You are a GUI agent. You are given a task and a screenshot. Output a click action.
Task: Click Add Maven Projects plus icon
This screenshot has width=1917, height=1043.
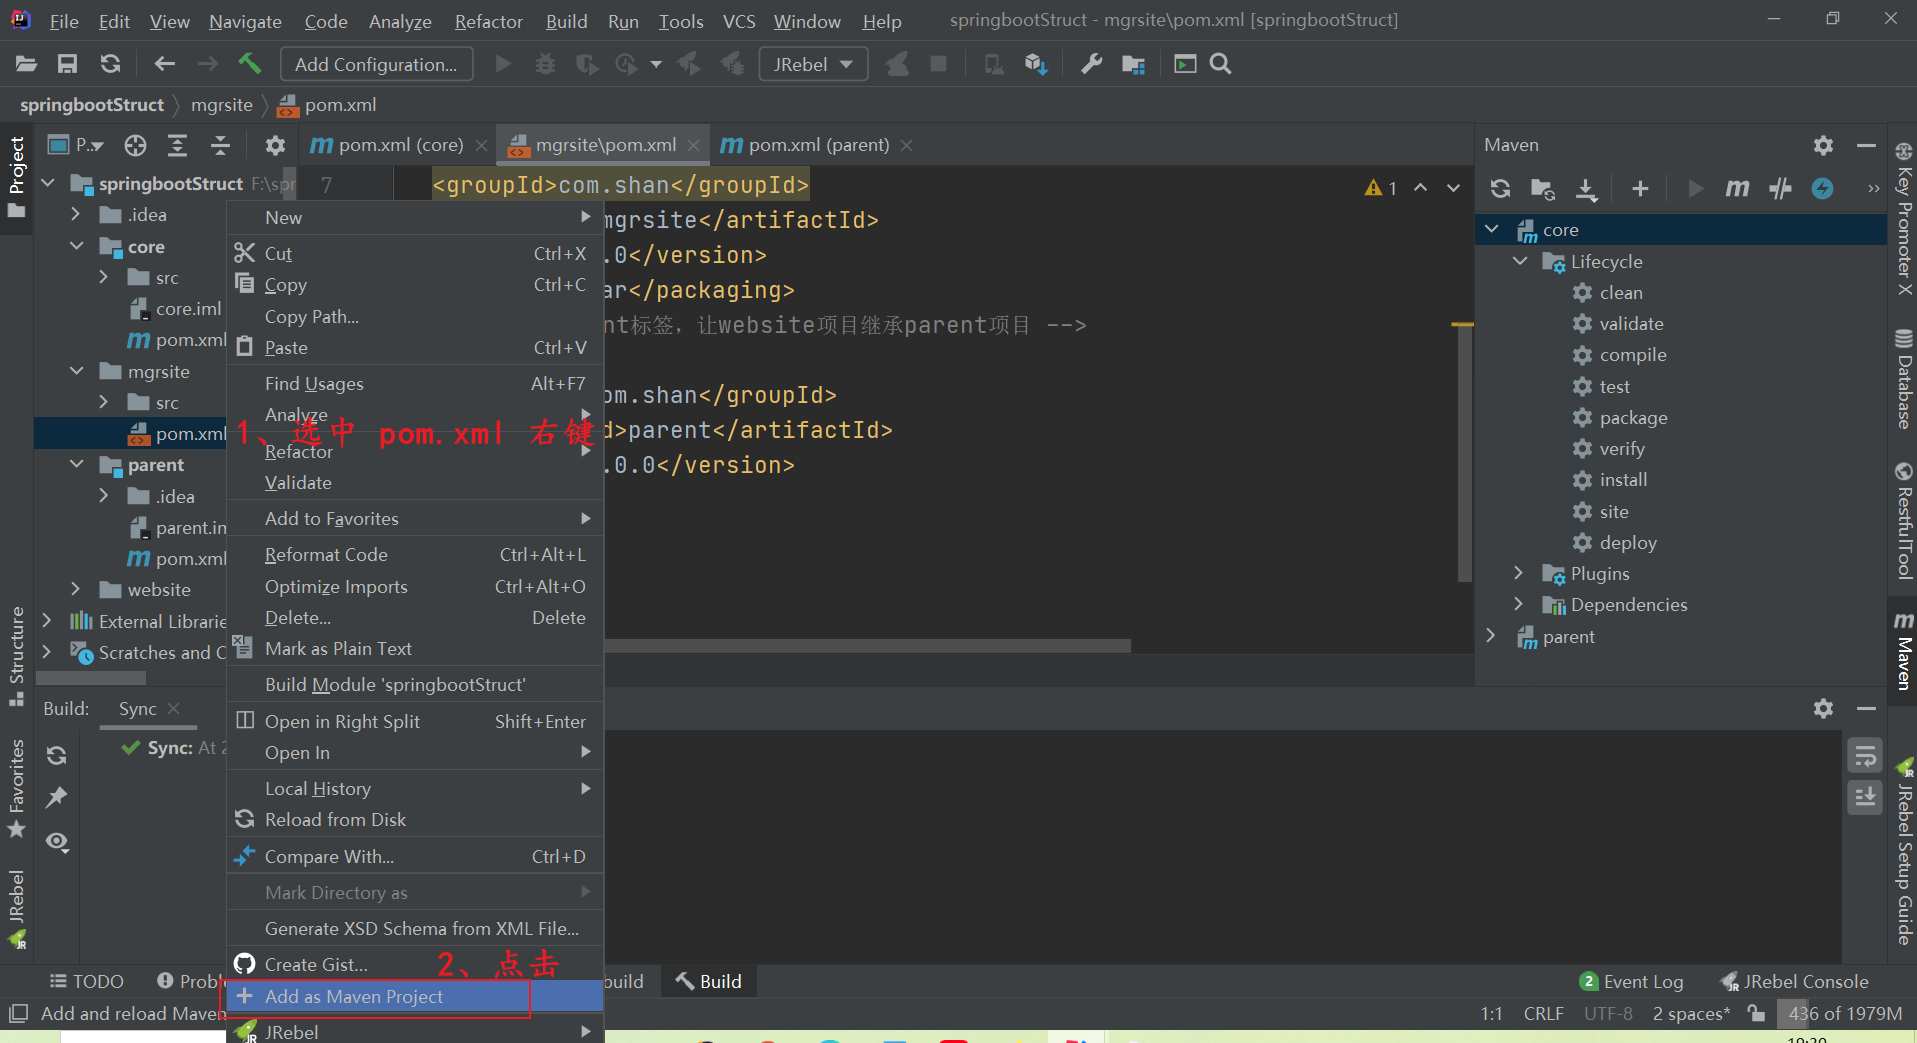[x=1640, y=188]
